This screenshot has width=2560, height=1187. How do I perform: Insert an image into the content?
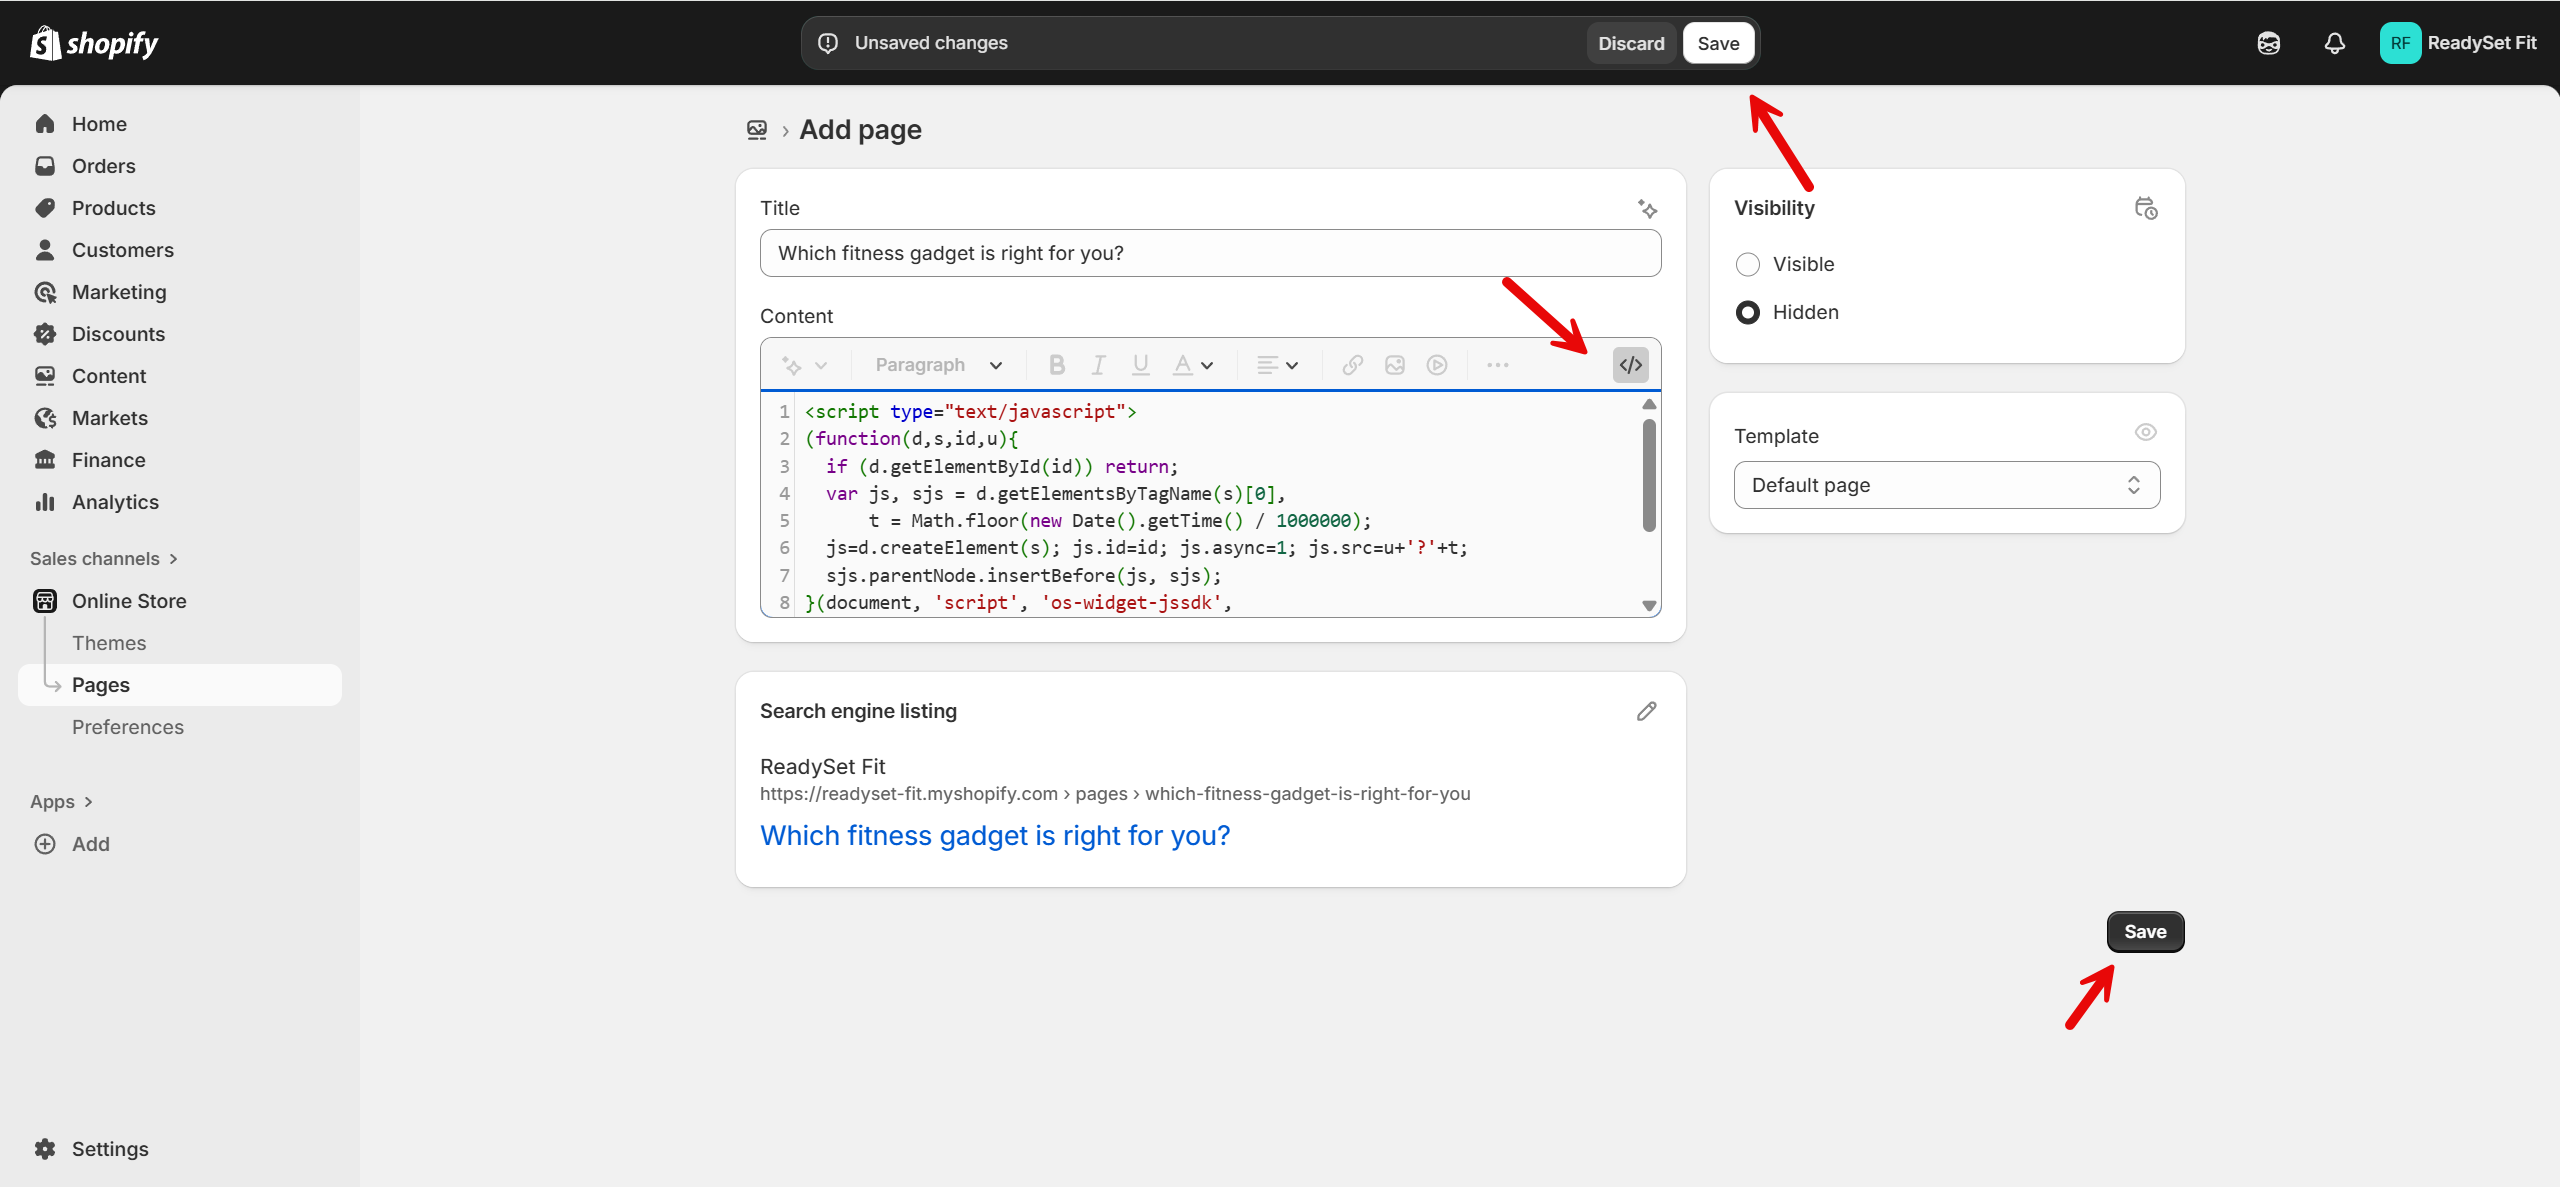point(1394,364)
